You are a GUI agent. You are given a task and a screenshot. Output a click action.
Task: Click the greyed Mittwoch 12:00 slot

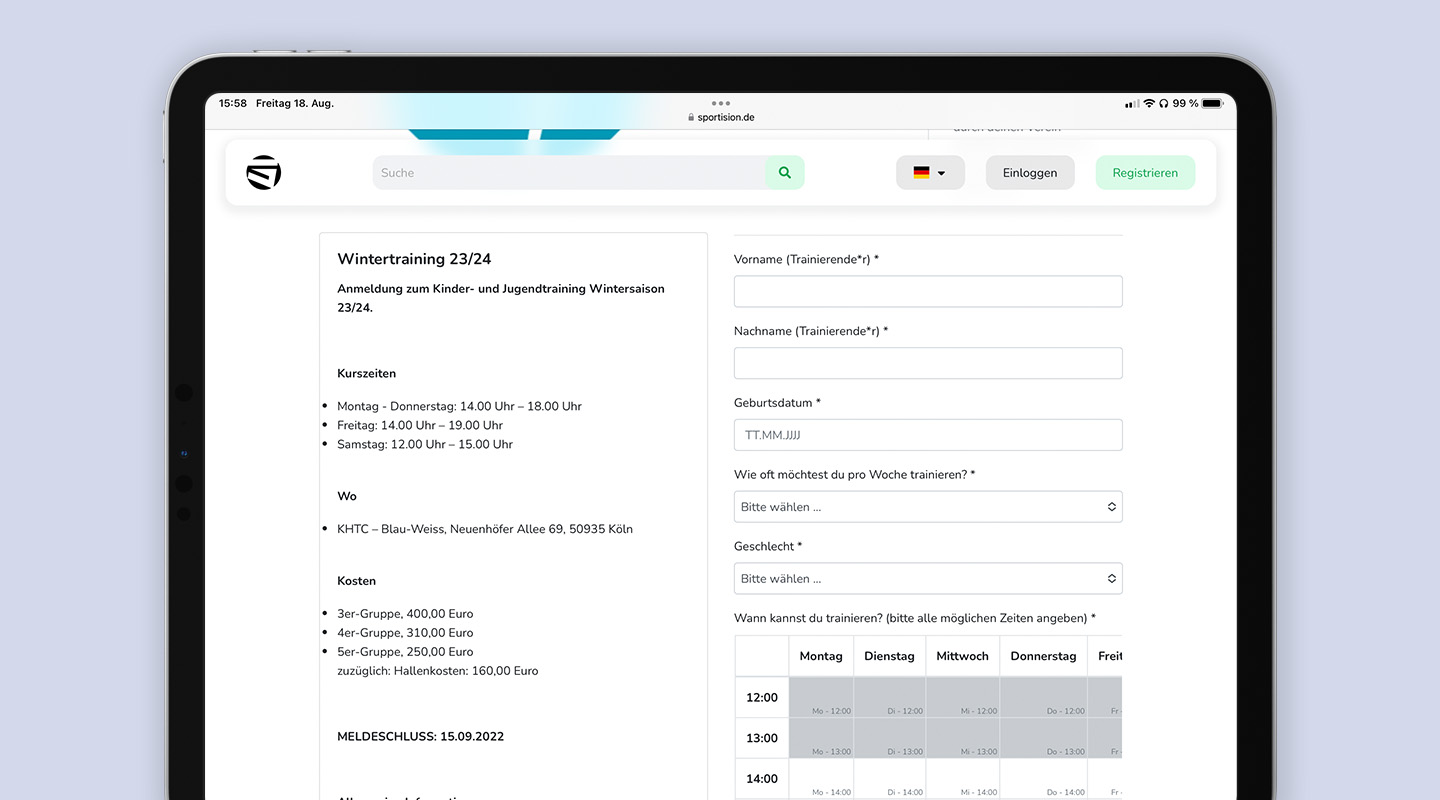pyautogui.click(x=962, y=697)
